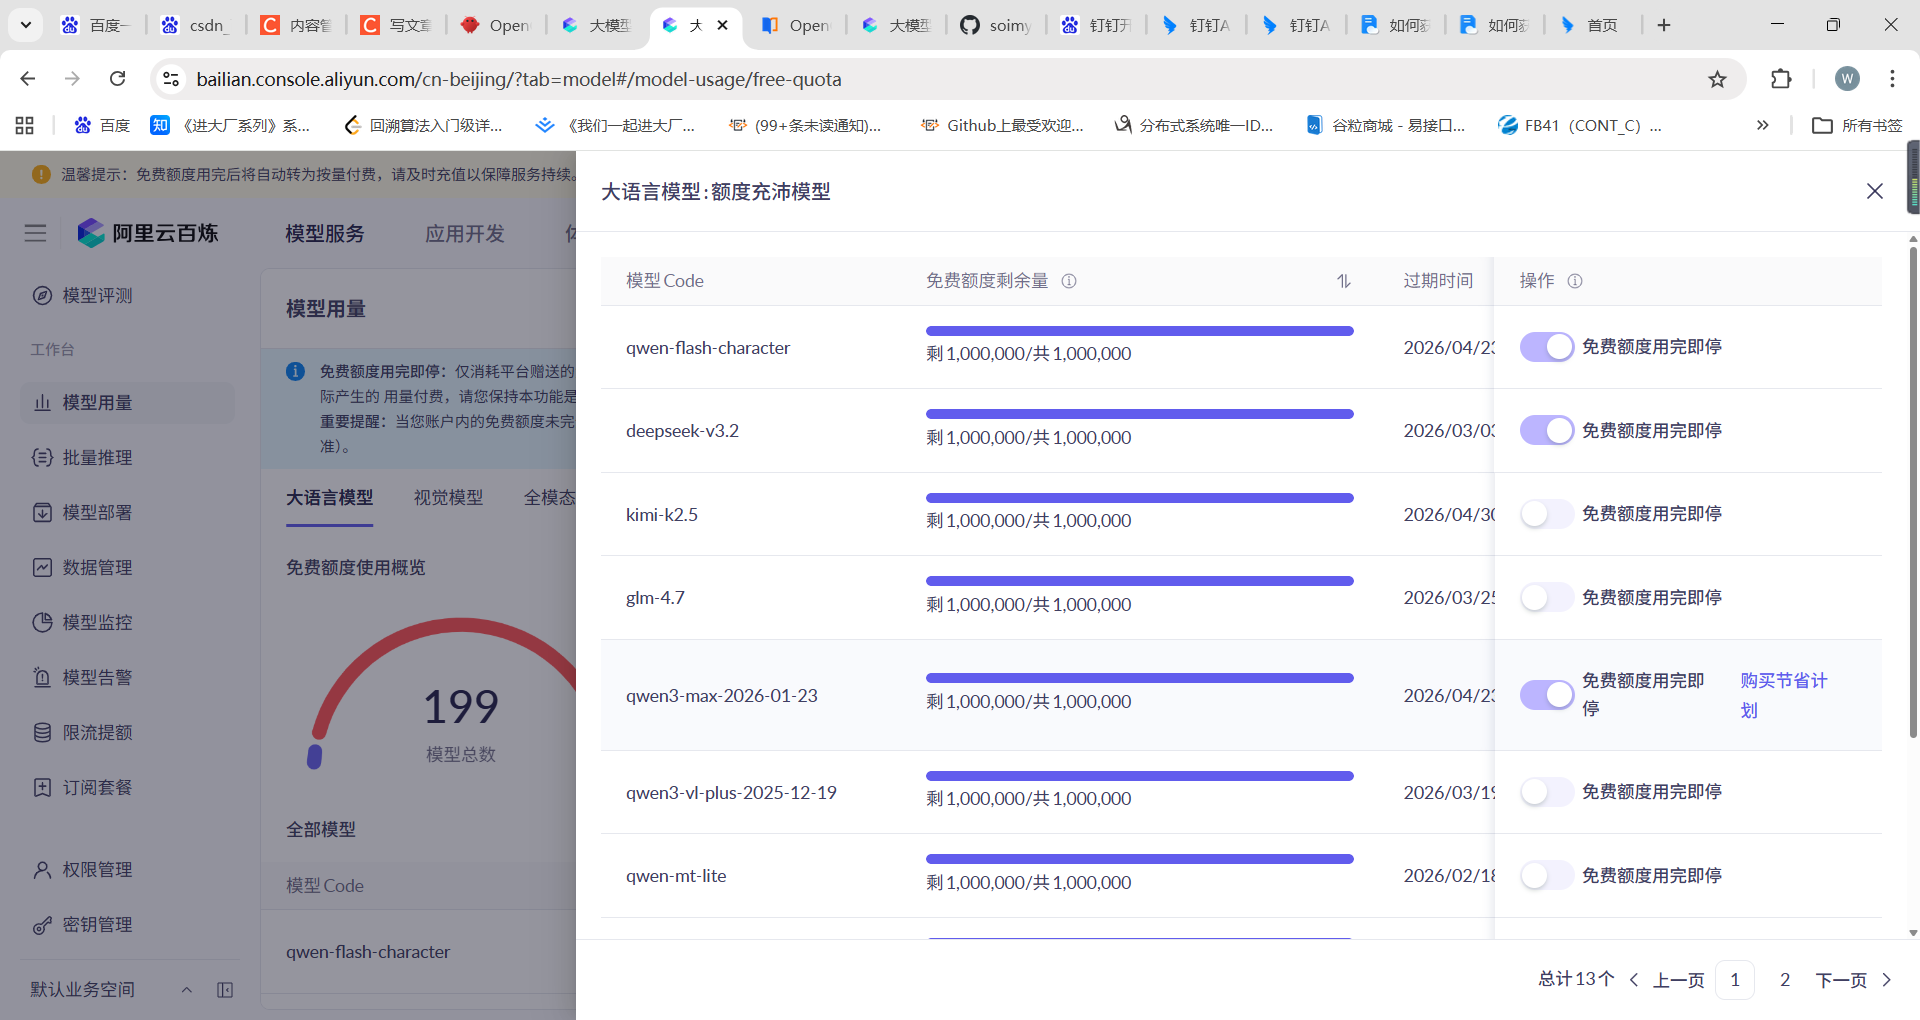Collapse the sidebar with the panel icon
Screen dimensions: 1920x1020
(x=225, y=989)
